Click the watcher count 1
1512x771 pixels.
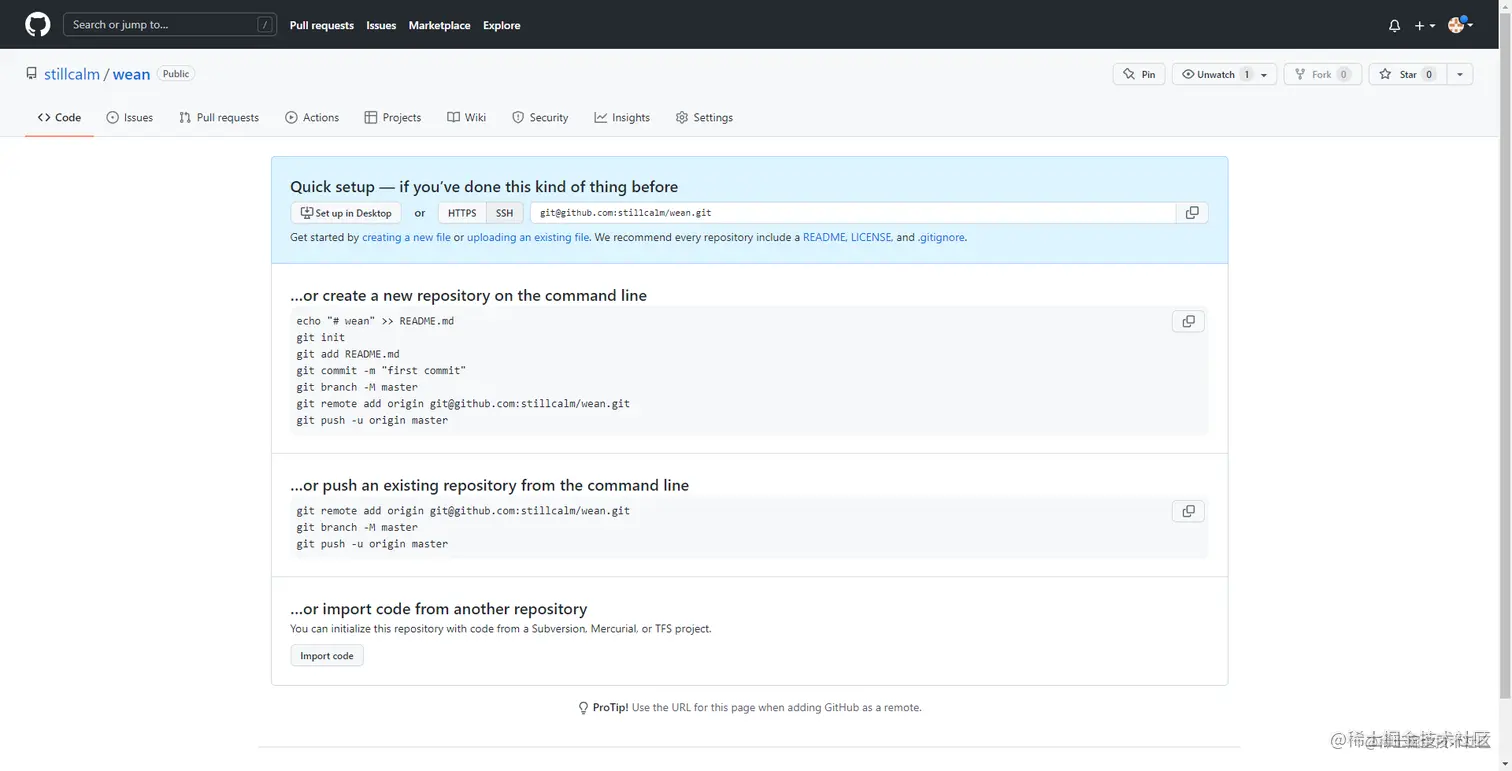(1246, 74)
